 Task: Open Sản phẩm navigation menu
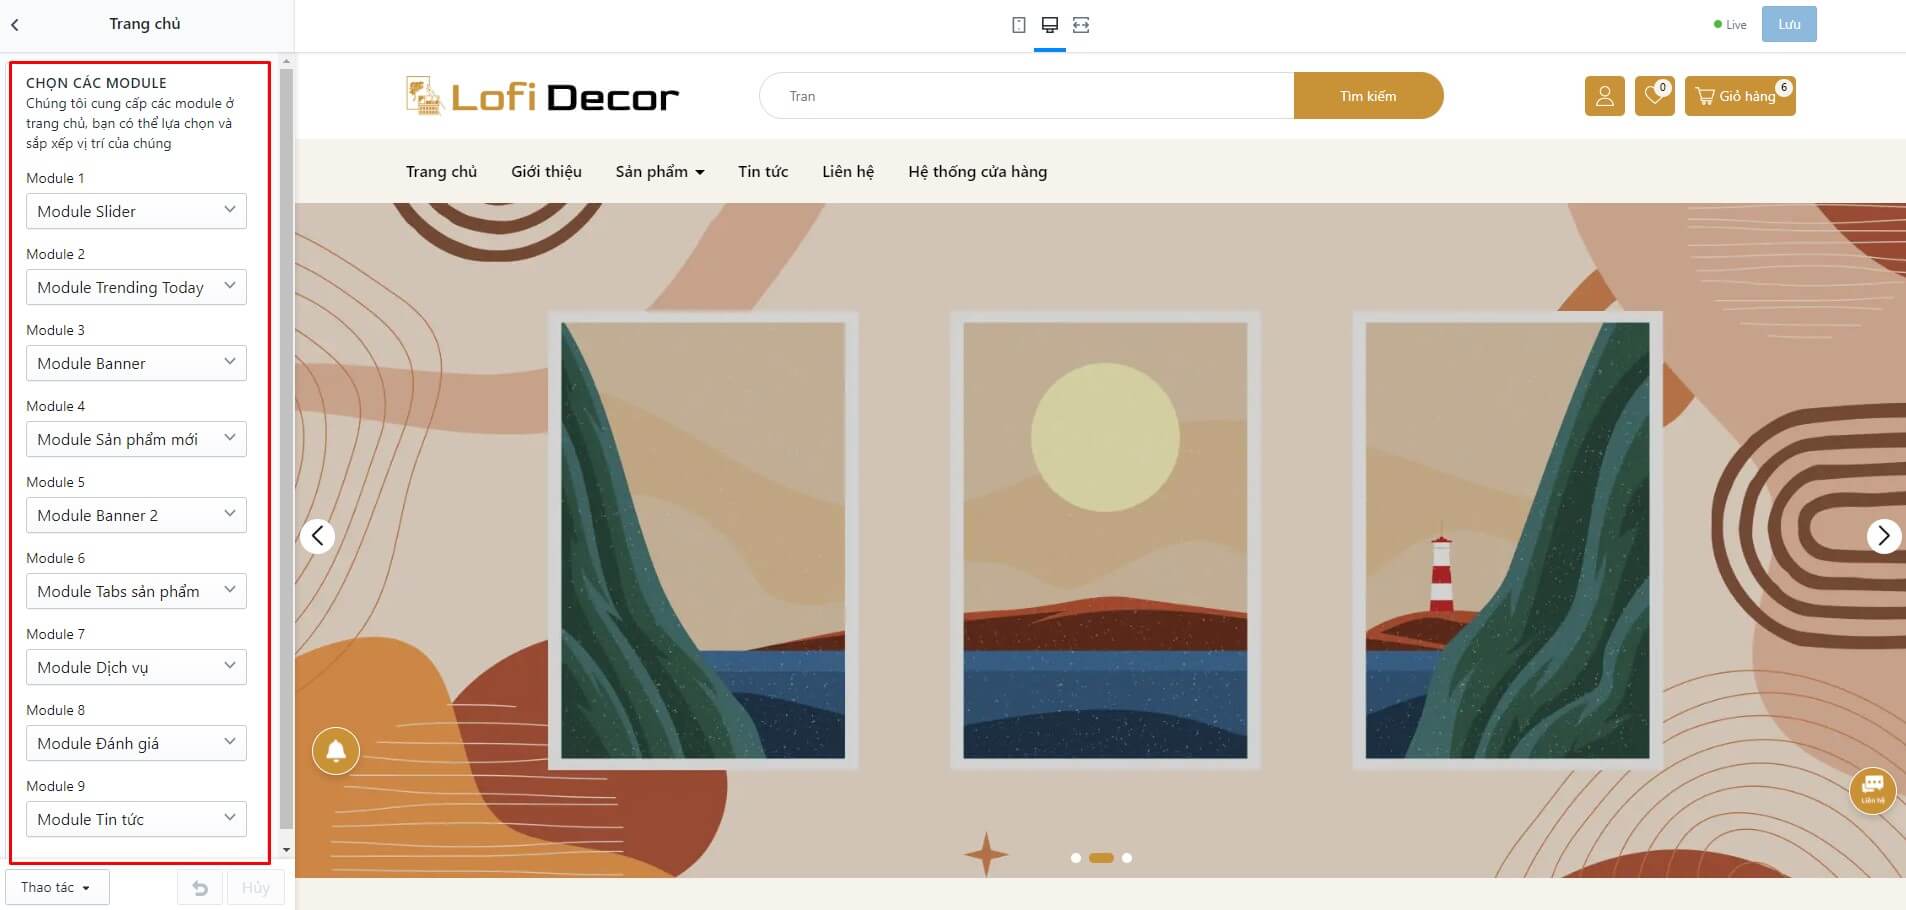coord(660,172)
